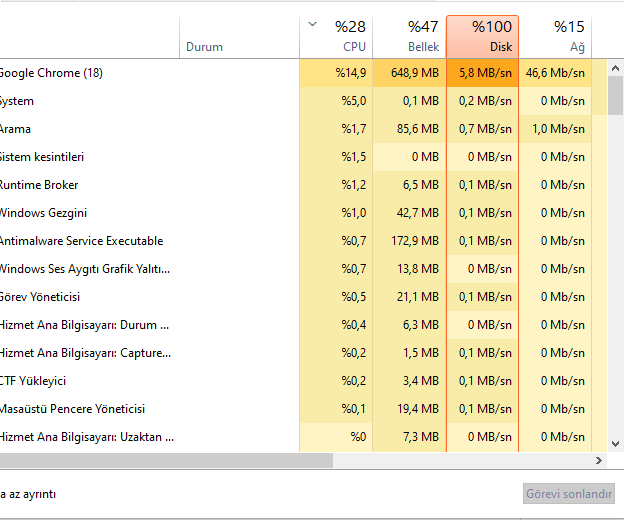The width and height of the screenshot is (624, 520).
Task: Select the Google Chrome (18) process row
Action: (x=51, y=73)
